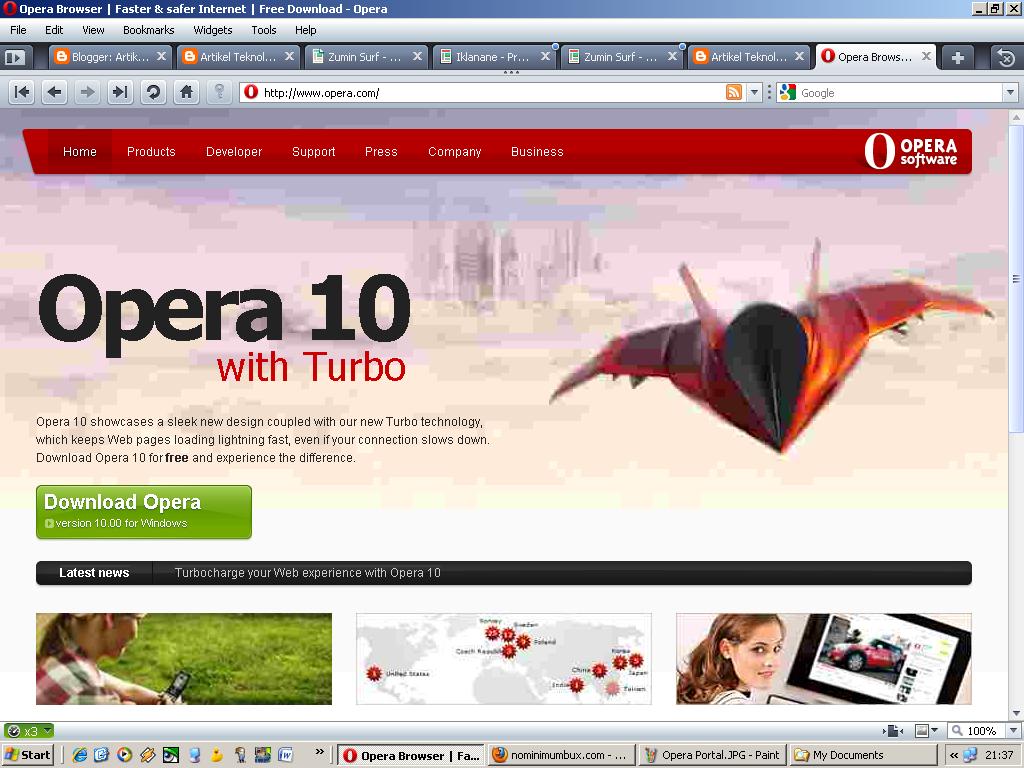The height and width of the screenshot is (768, 1024).
Task: Open the search engine dropdown arrow
Action: click(1010, 92)
